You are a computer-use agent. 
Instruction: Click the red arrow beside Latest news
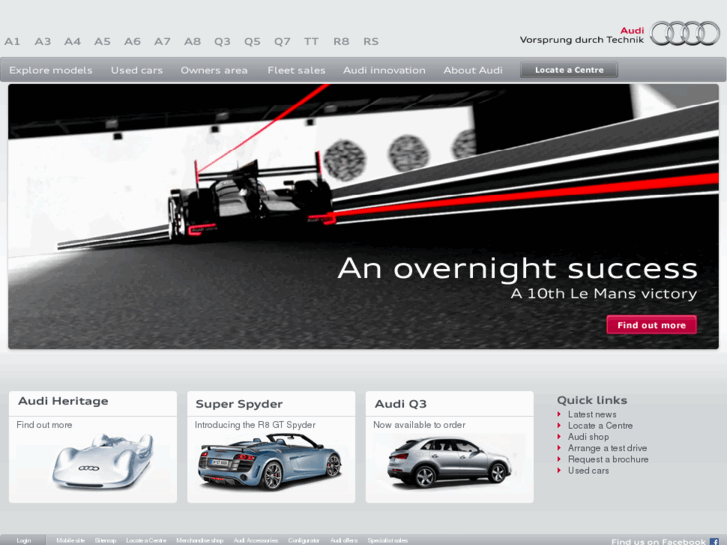[x=559, y=414]
